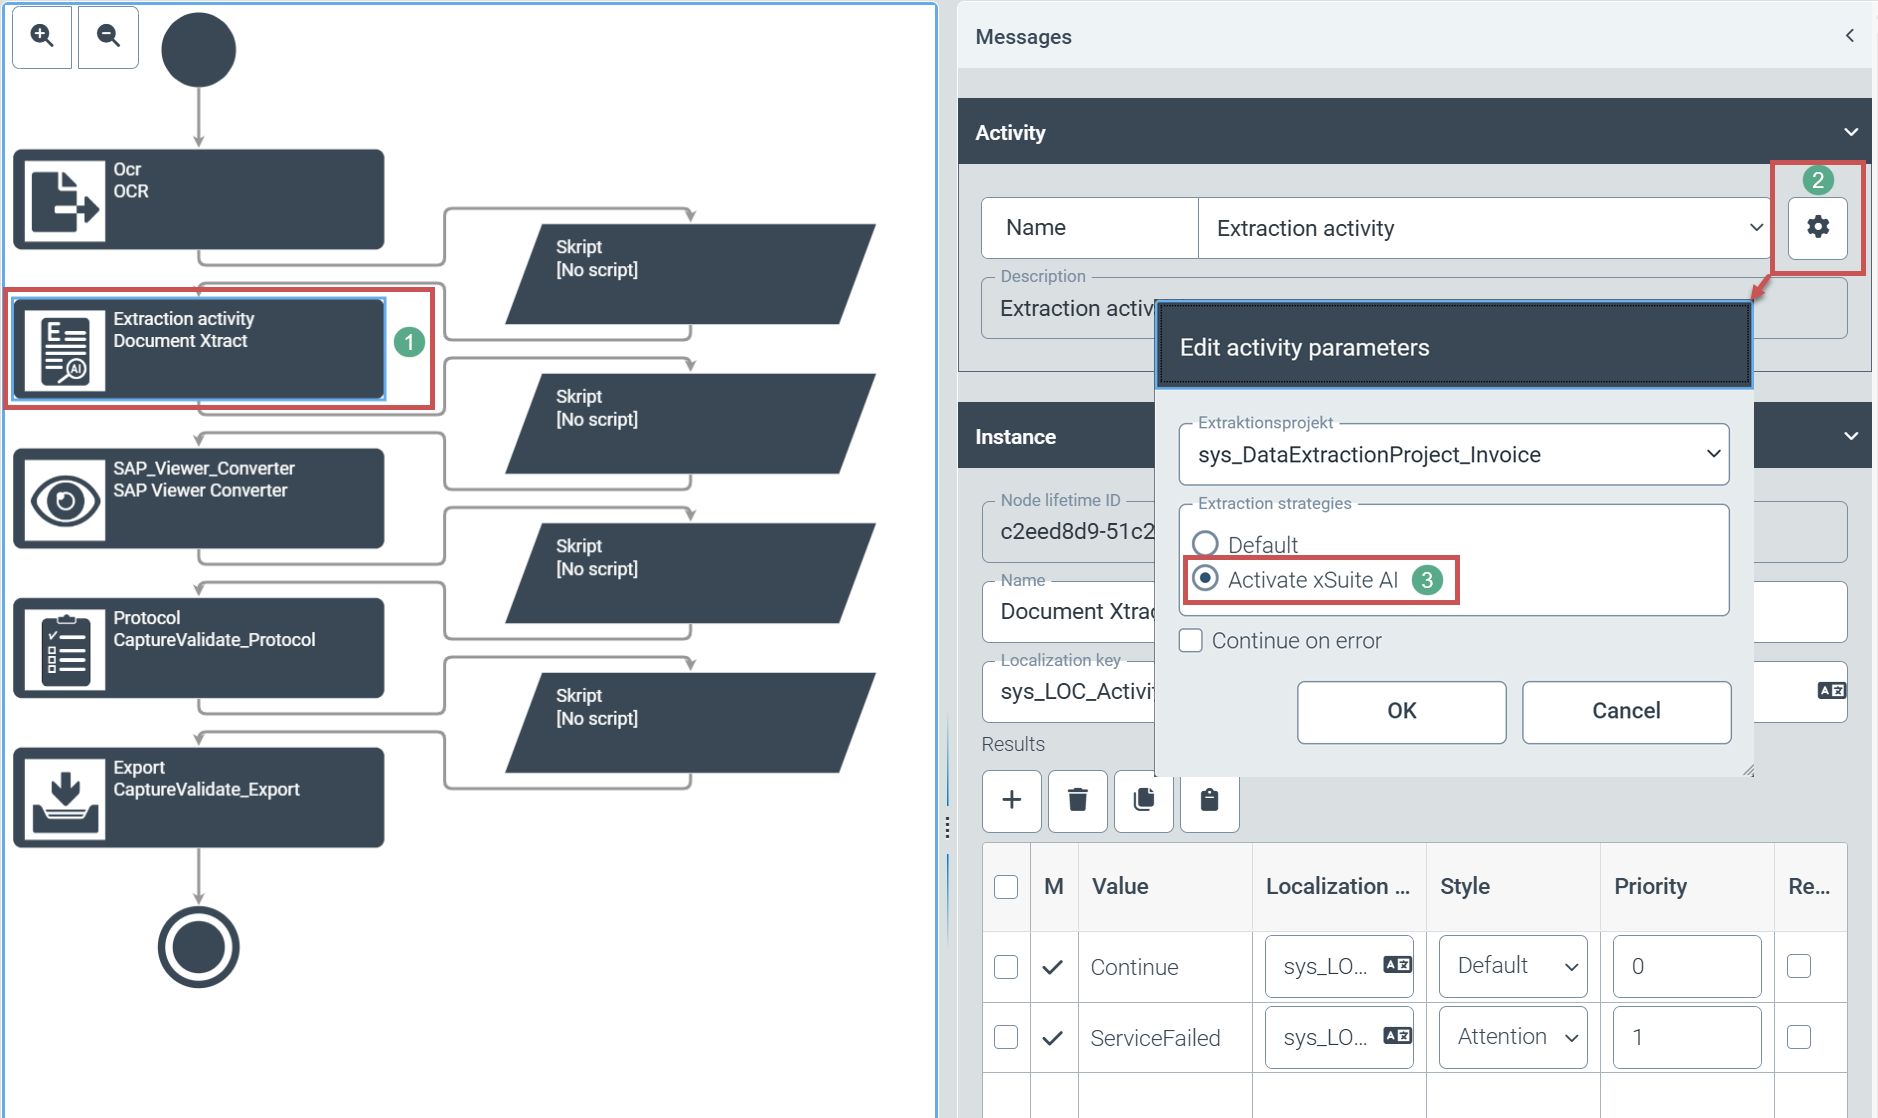This screenshot has height=1118, width=1878.
Task: Check the Continue result row checkbox
Action: pyautogui.click(x=1006, y=967)
